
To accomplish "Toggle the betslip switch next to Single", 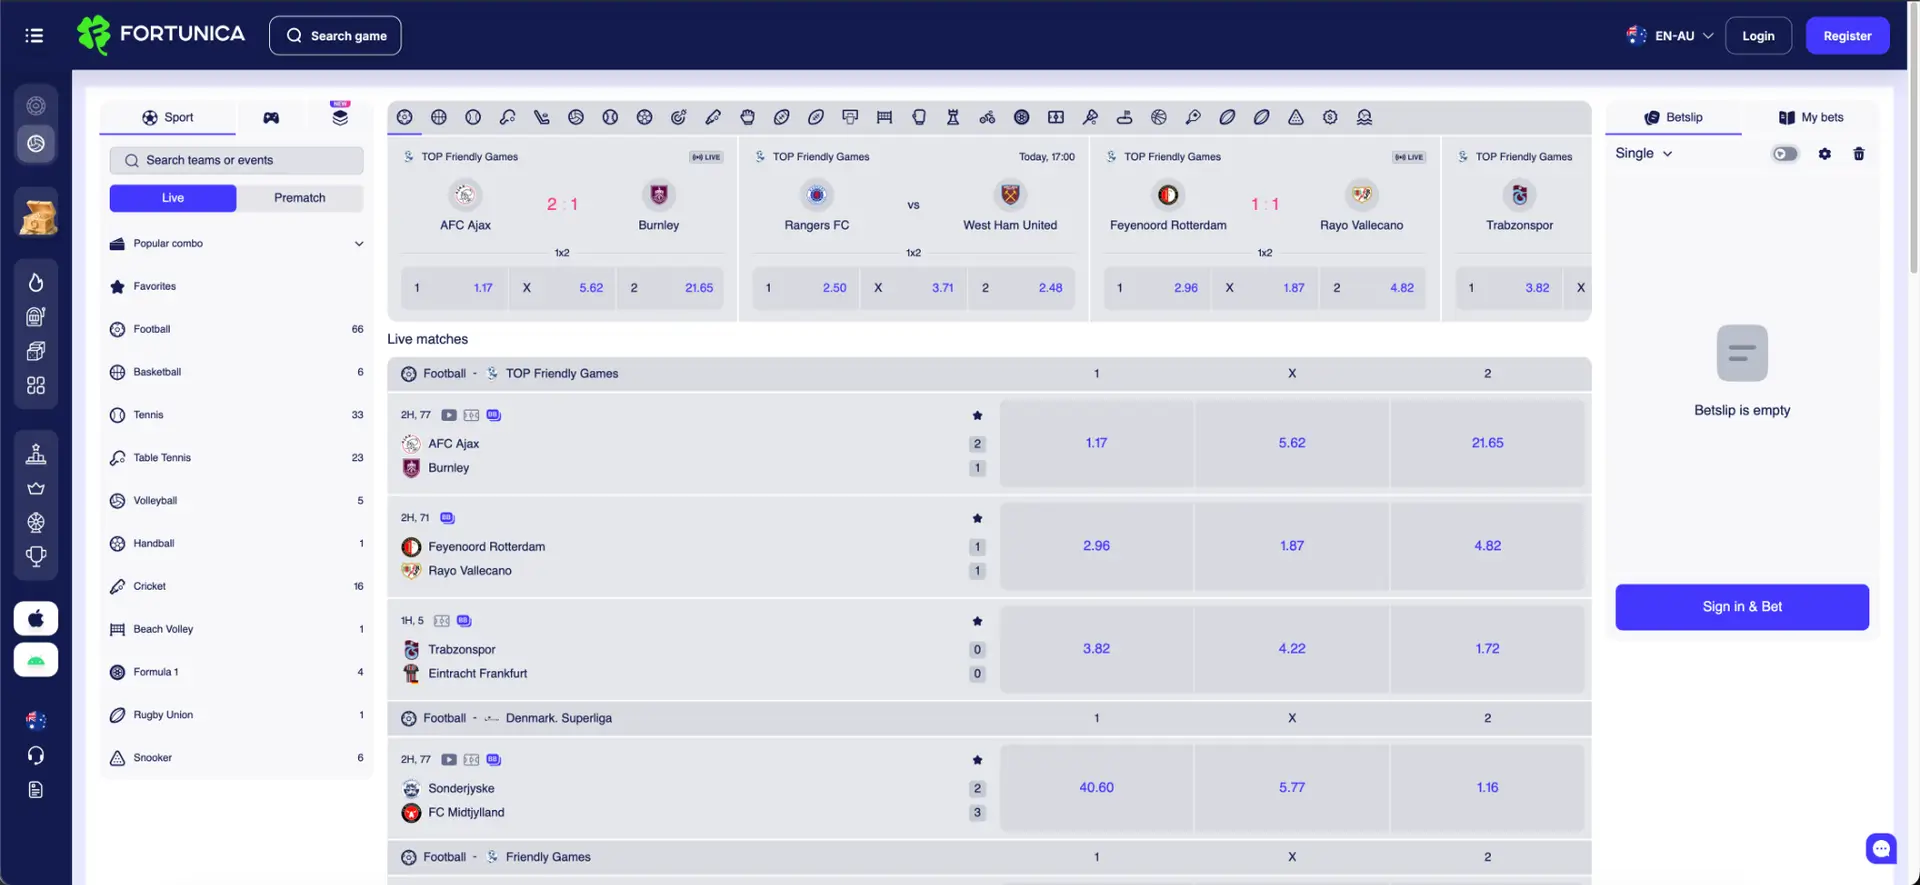I will [1785, 154].
